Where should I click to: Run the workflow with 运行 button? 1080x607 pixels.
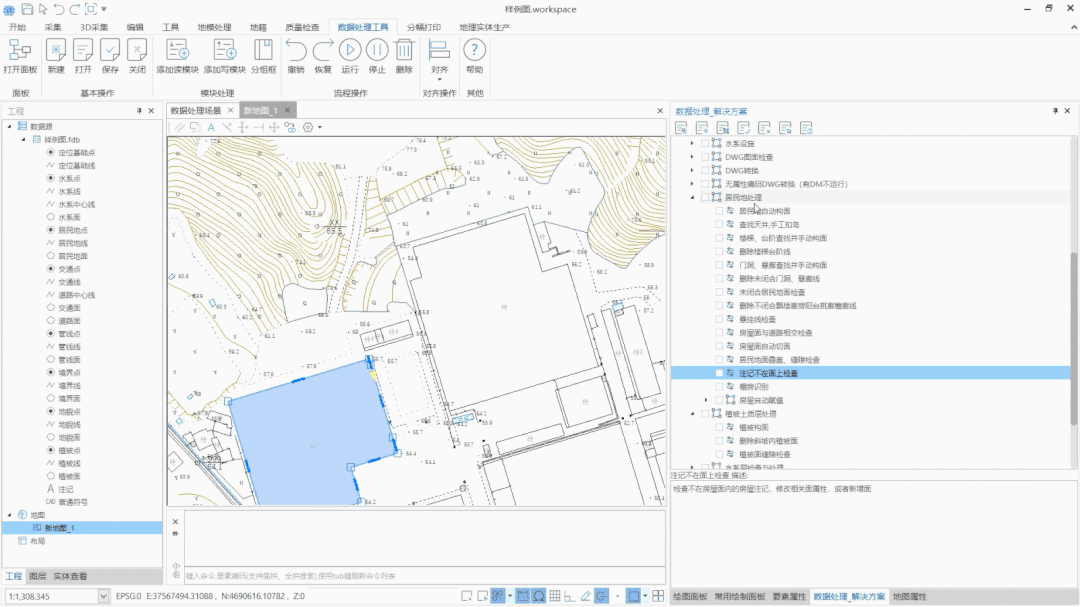(350, 50)
